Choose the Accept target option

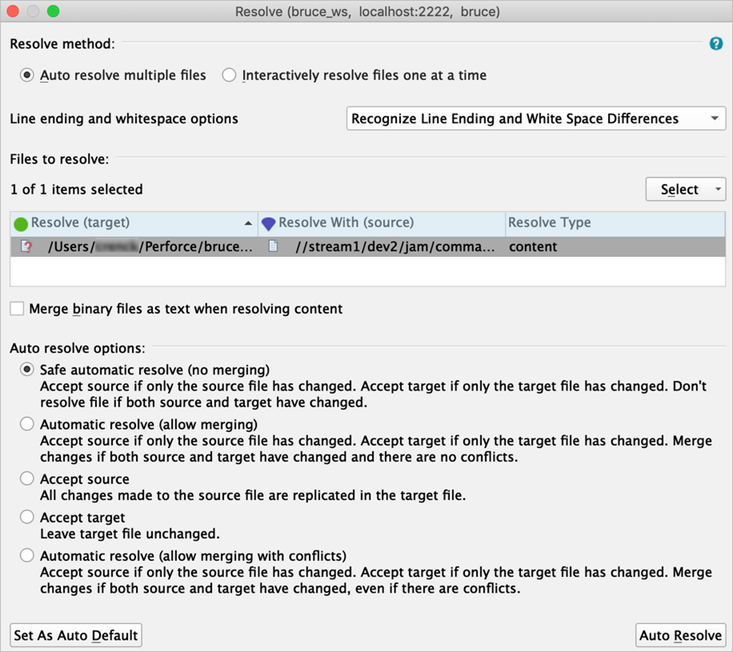[x=27, y=518]
